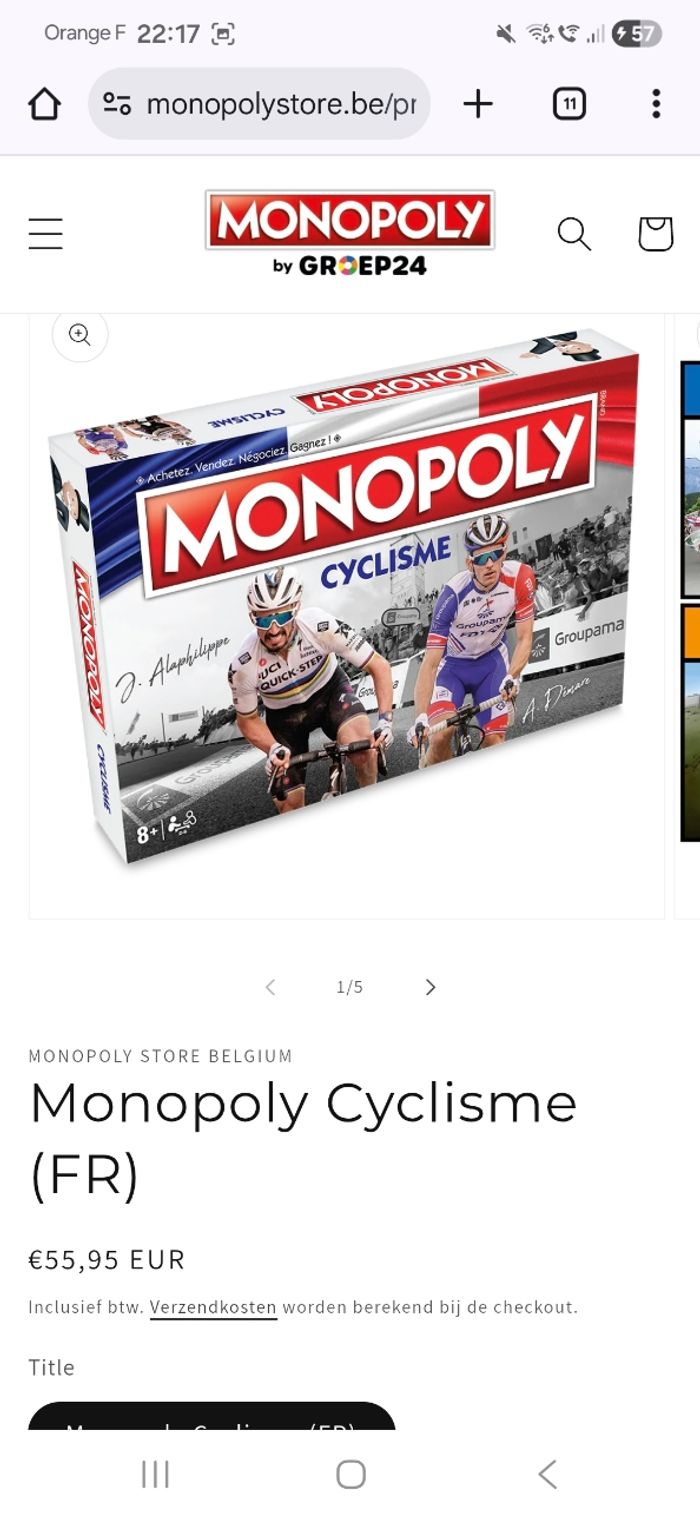Go to the next product image arrow
Screen dimensions: 700x1517
(430, 987)
